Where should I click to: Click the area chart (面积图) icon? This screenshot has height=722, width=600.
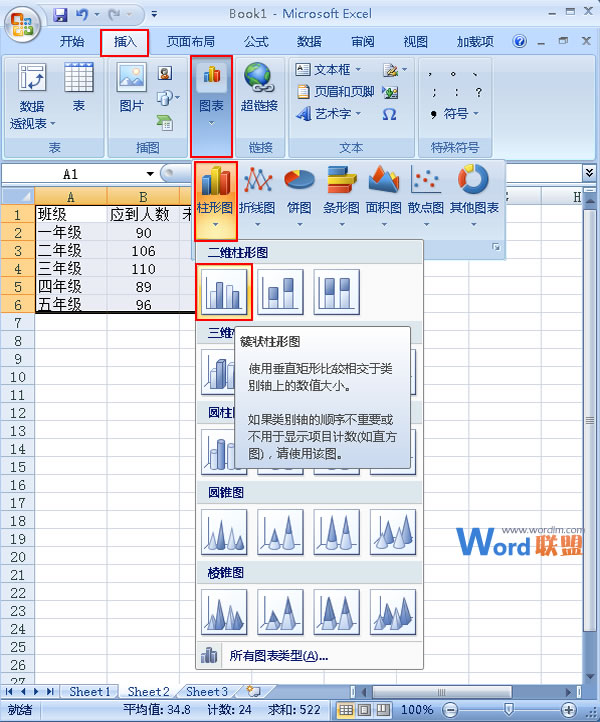point(383,191)
